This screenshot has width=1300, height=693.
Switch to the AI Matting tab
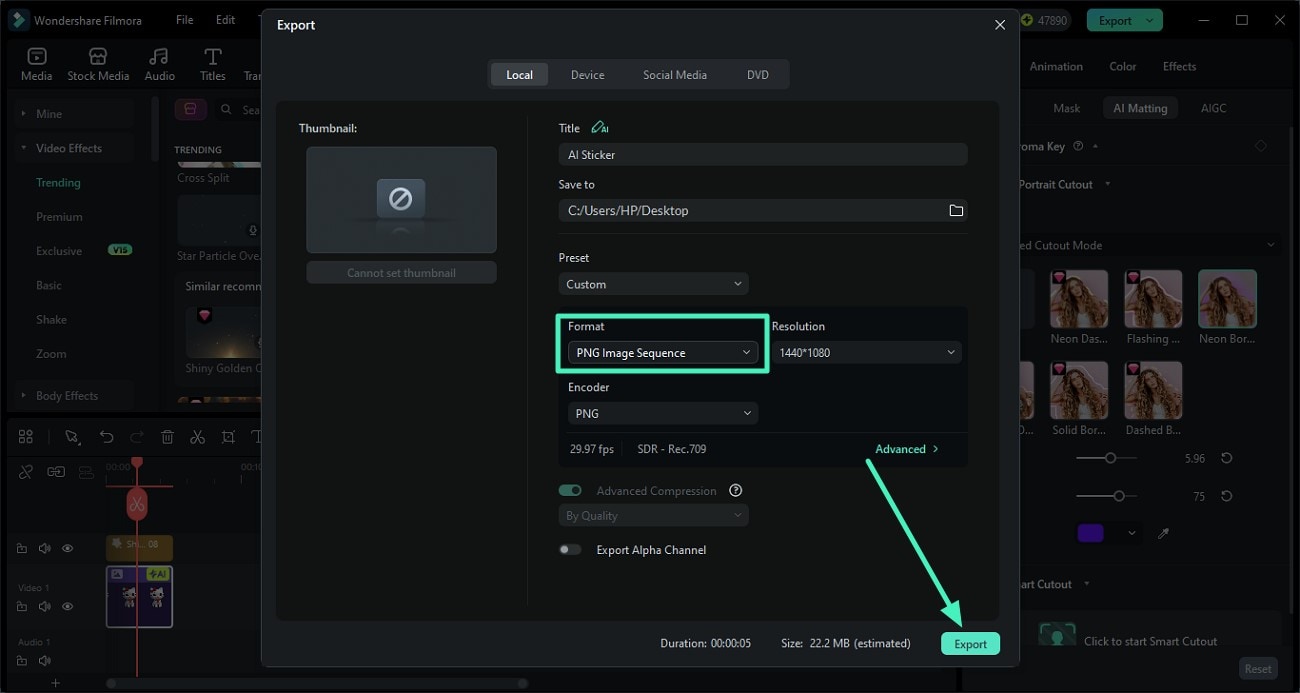1140,108
